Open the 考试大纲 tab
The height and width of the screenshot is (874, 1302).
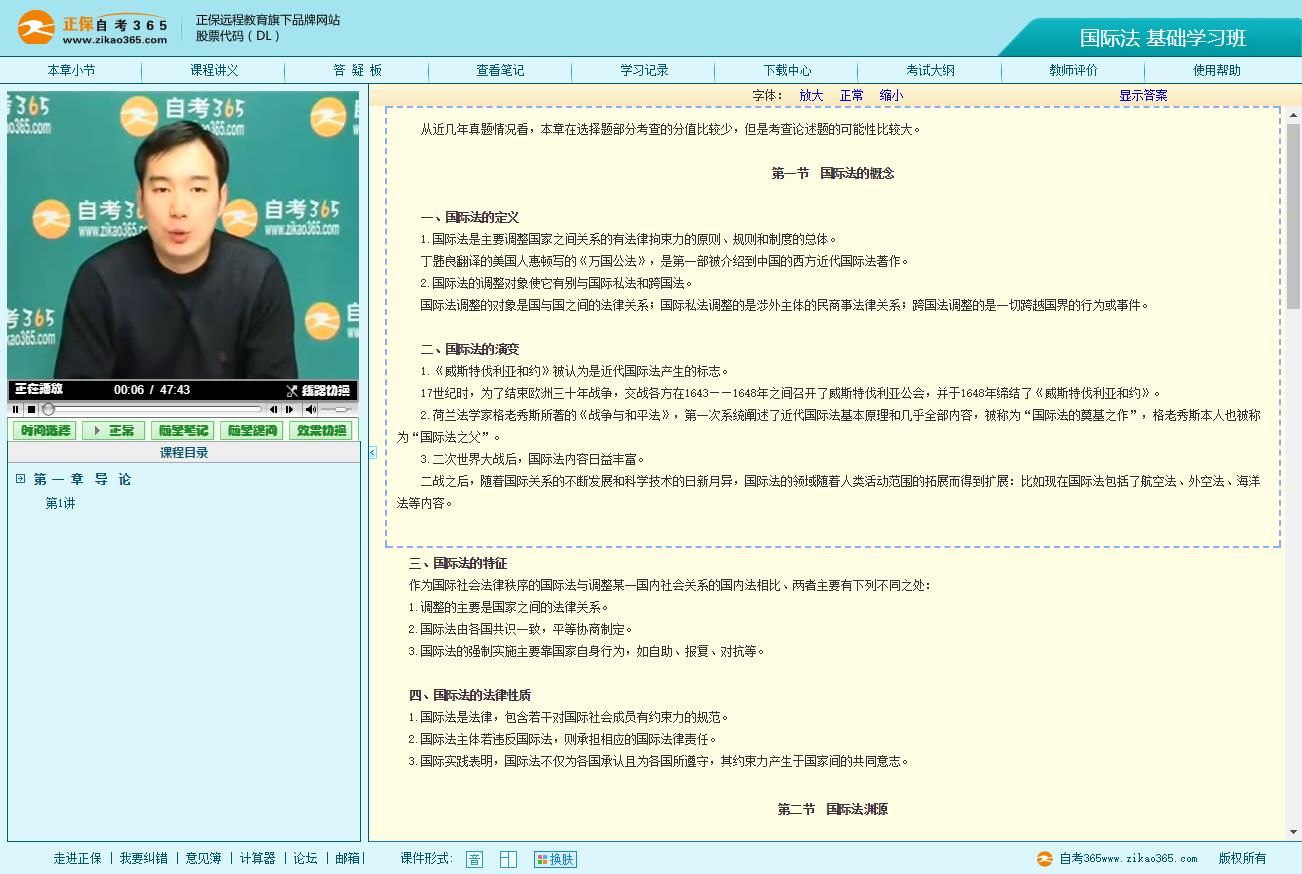click(x=930, y=70)
